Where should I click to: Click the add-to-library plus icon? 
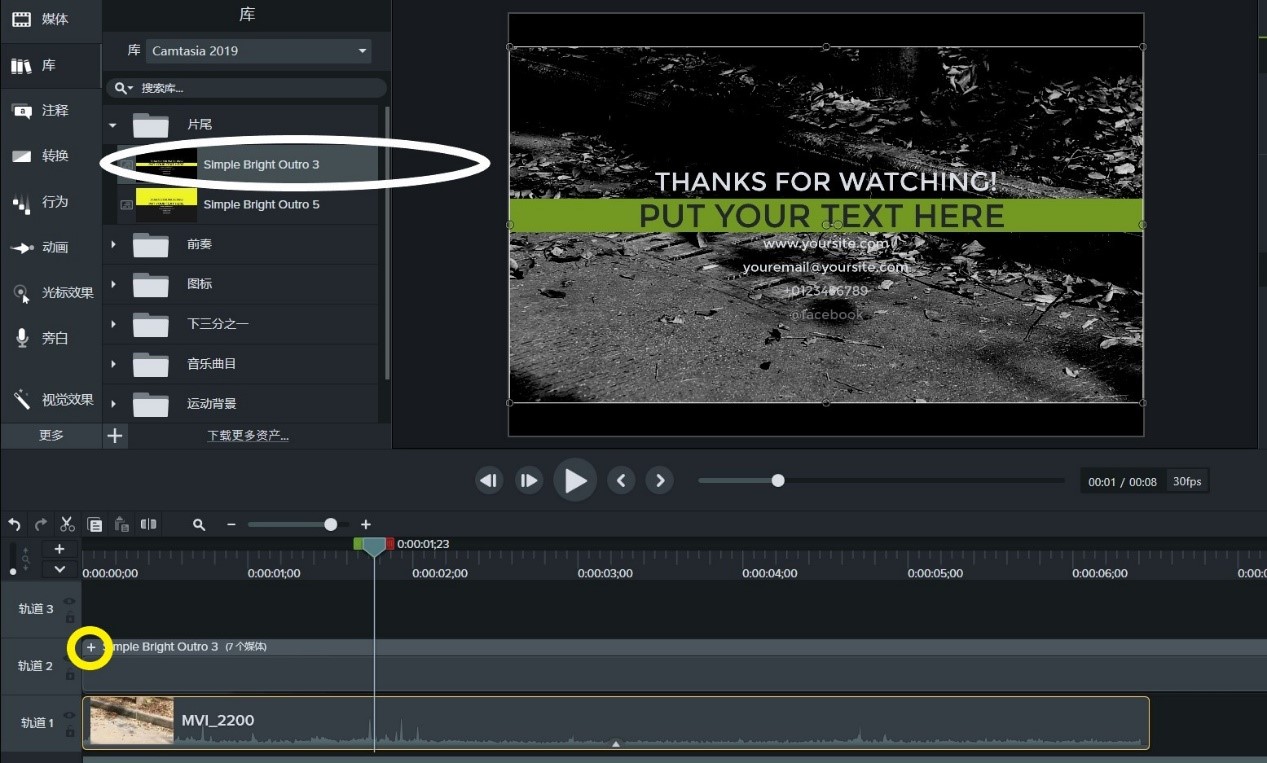pyautogui.click(x=115, y=435)
